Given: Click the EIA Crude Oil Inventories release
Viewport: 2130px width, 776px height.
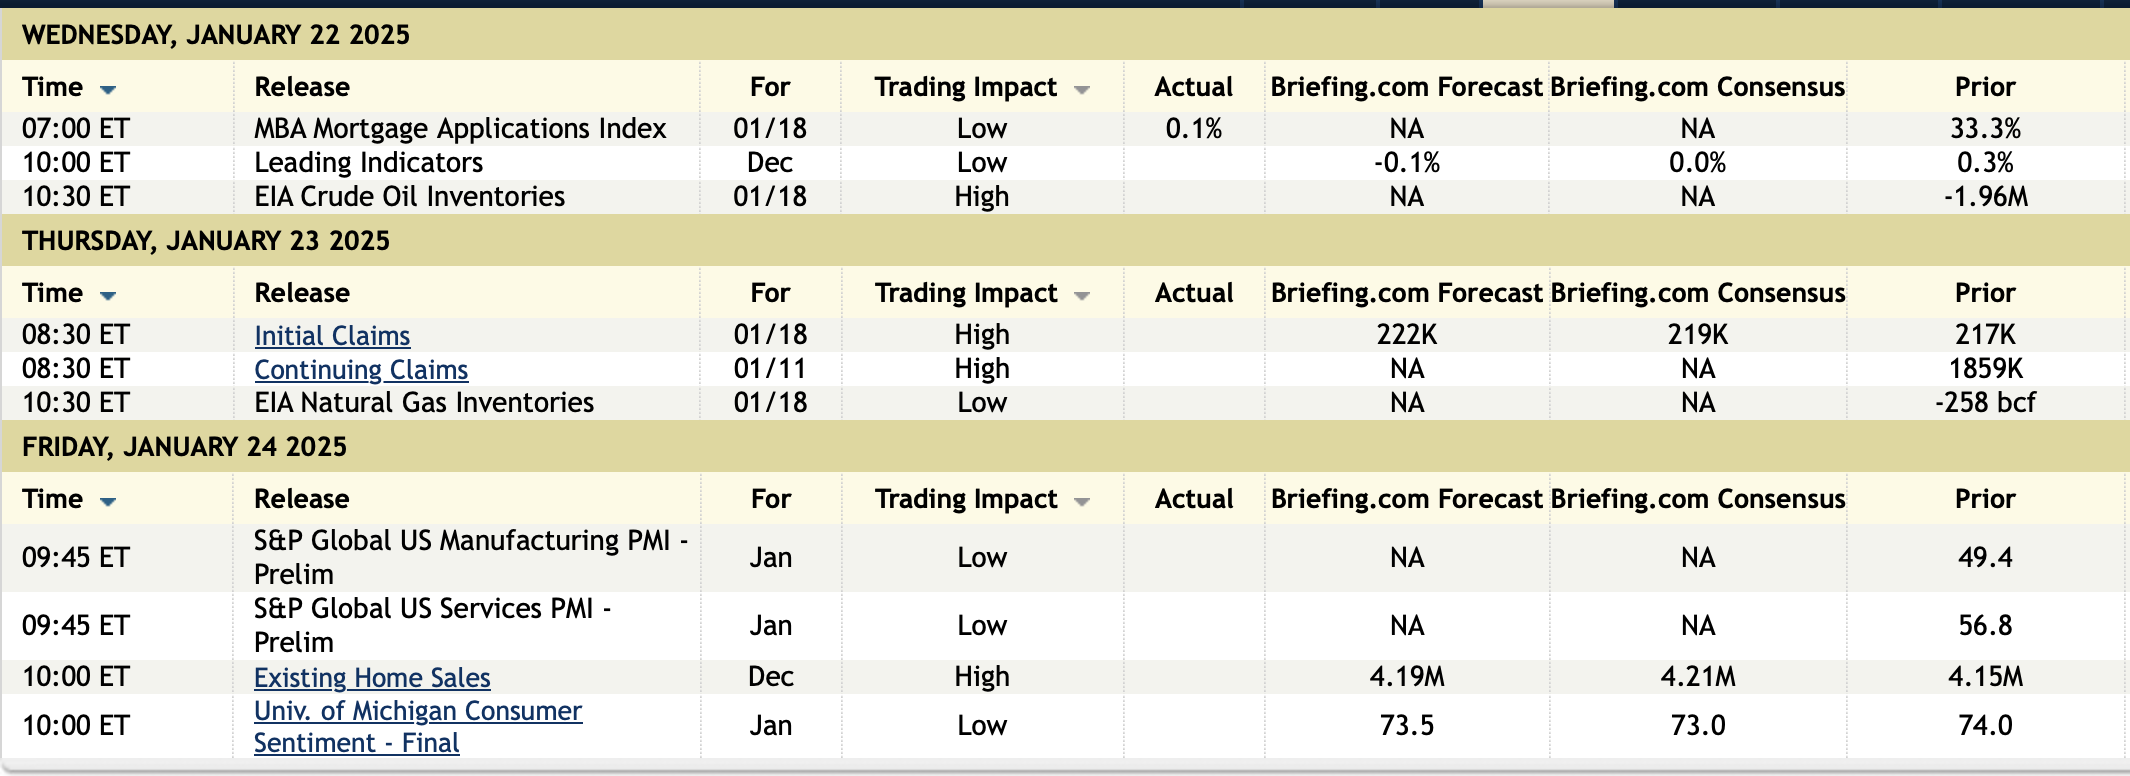Looking at the screenshot, I should click(410, 197).
